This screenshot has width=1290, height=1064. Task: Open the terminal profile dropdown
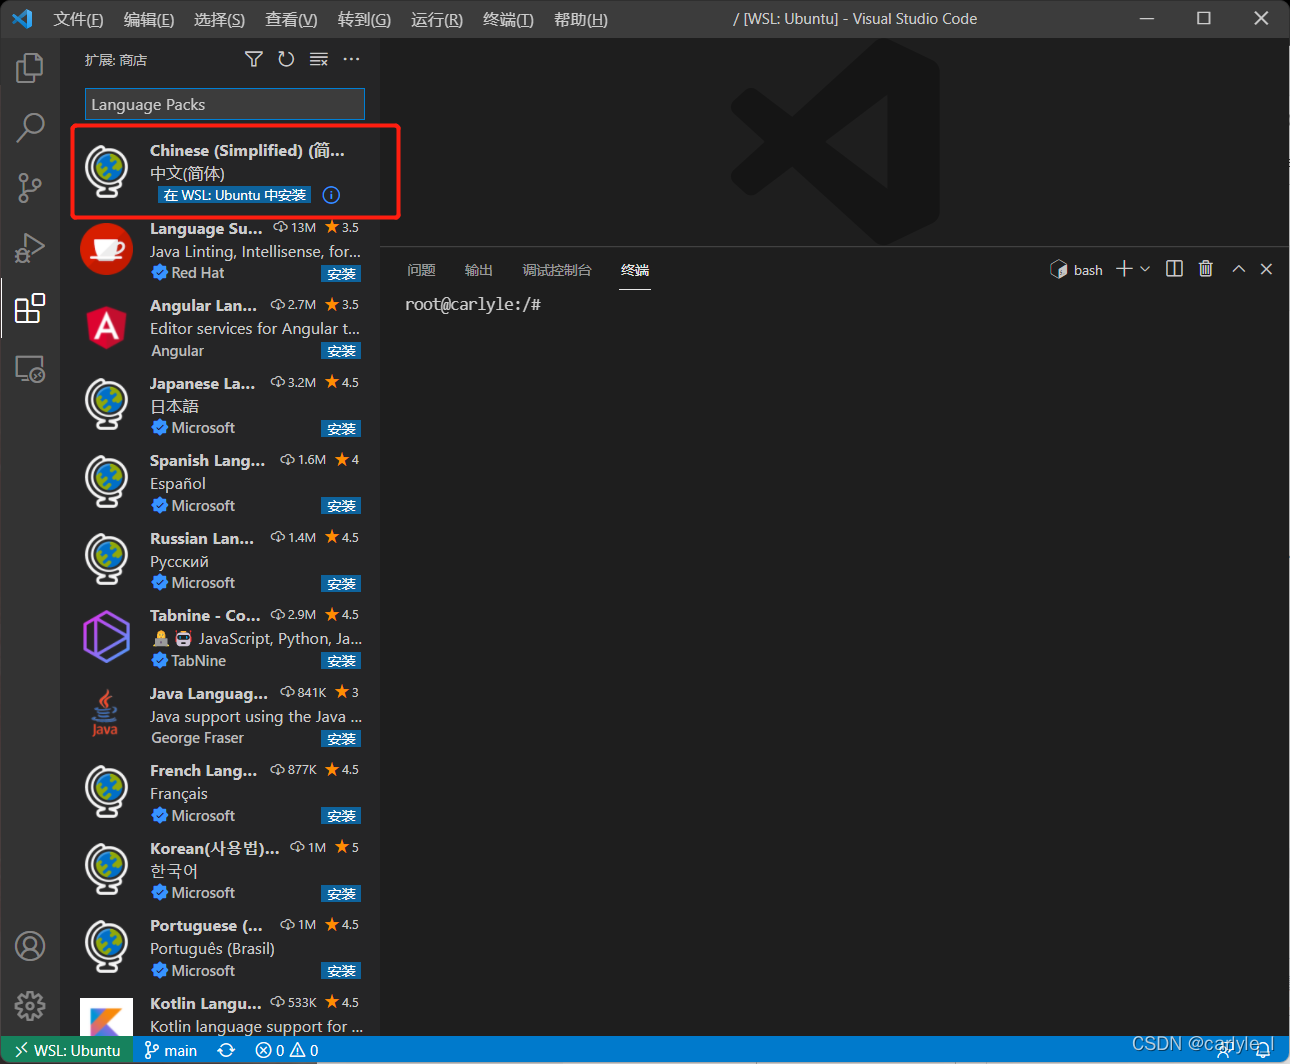[1146, 268]
